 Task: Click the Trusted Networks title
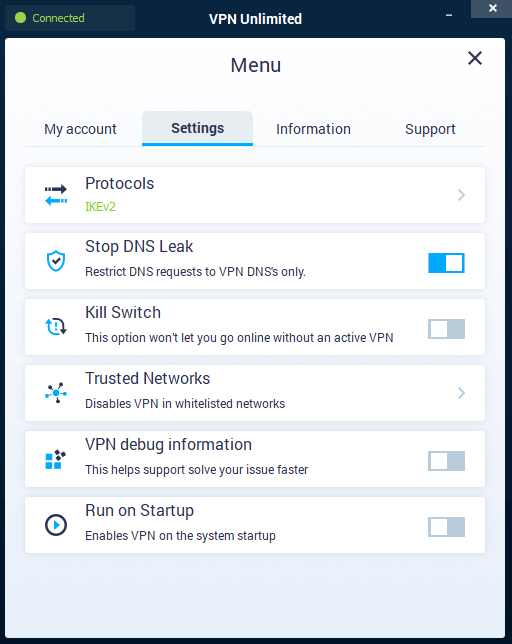(147, 378)
